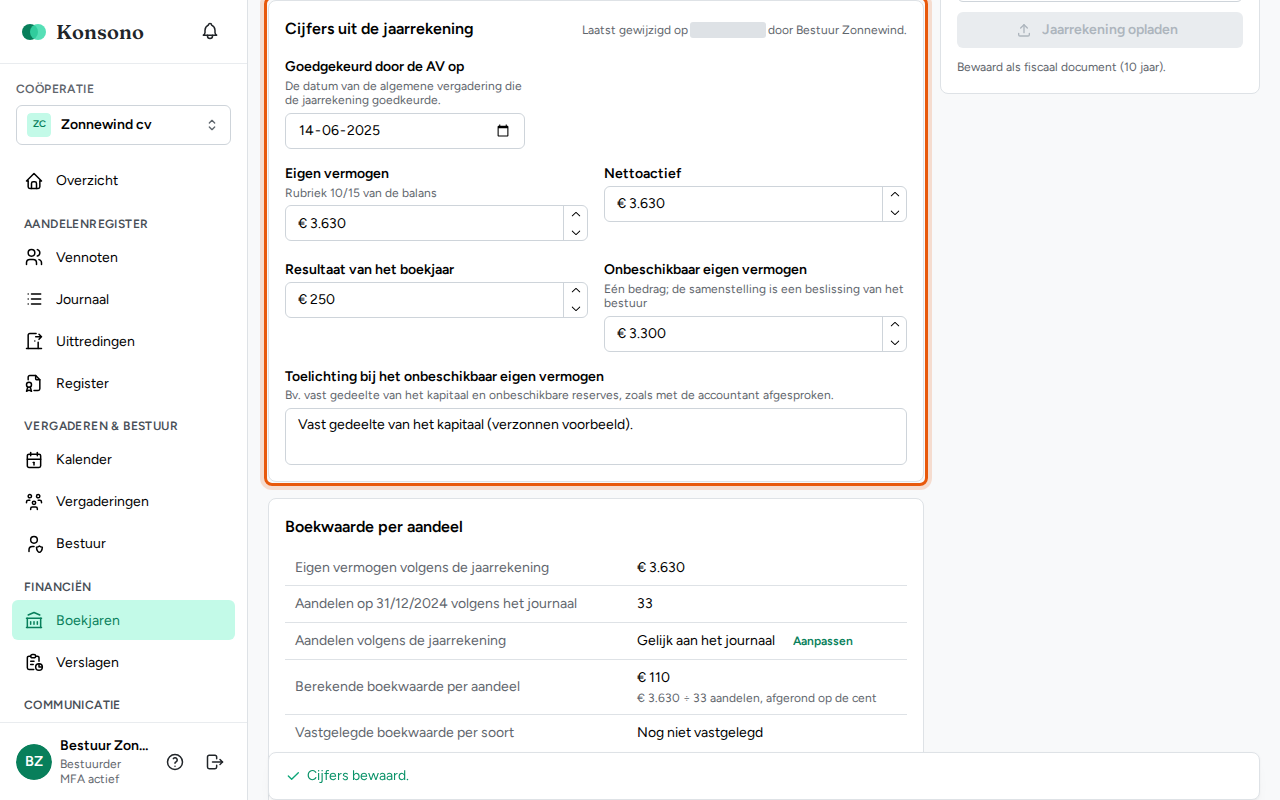Decrease the Resultaat van het boekjaar value

click(575, 309)
